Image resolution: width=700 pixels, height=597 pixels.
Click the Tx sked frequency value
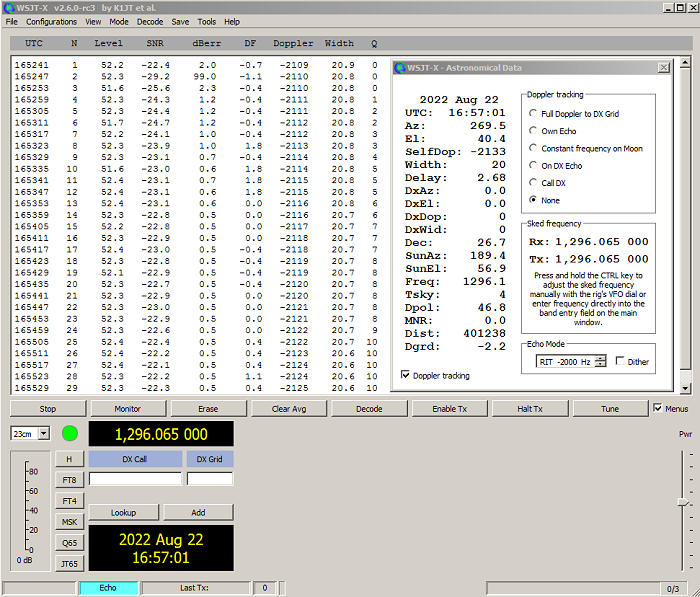tap(602, 259)
